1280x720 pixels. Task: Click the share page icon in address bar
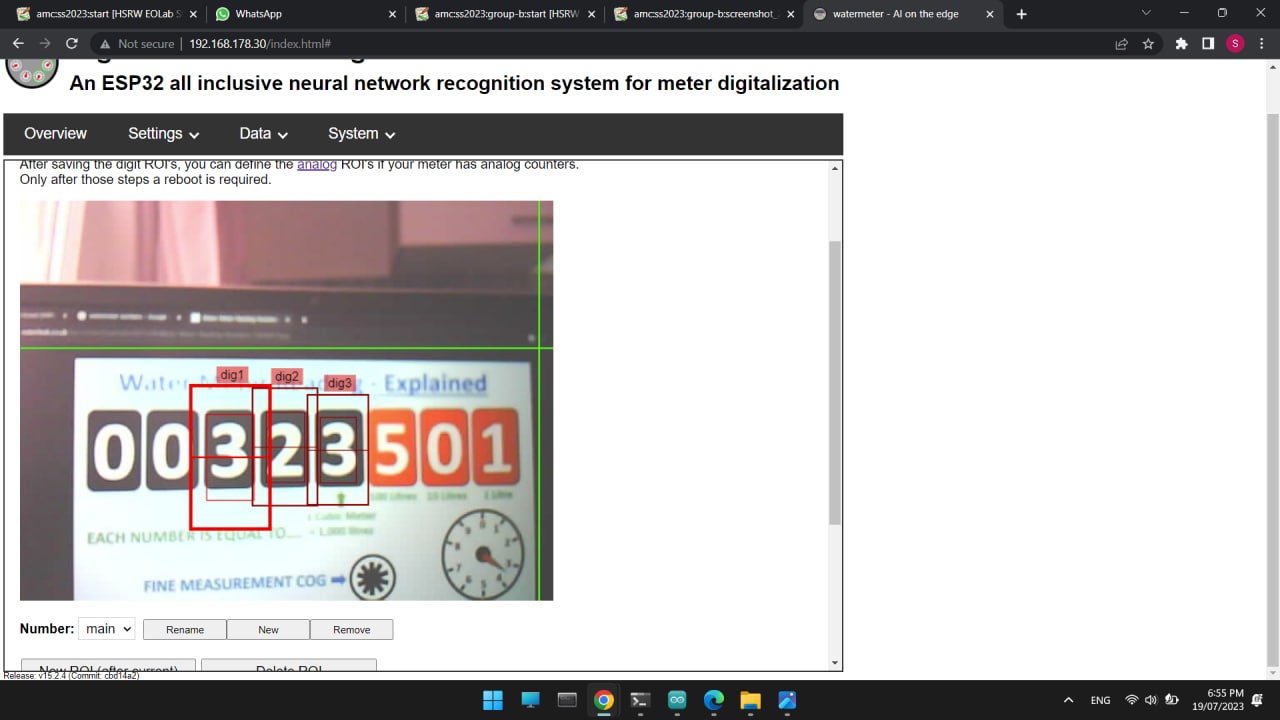pos(1121,44)
